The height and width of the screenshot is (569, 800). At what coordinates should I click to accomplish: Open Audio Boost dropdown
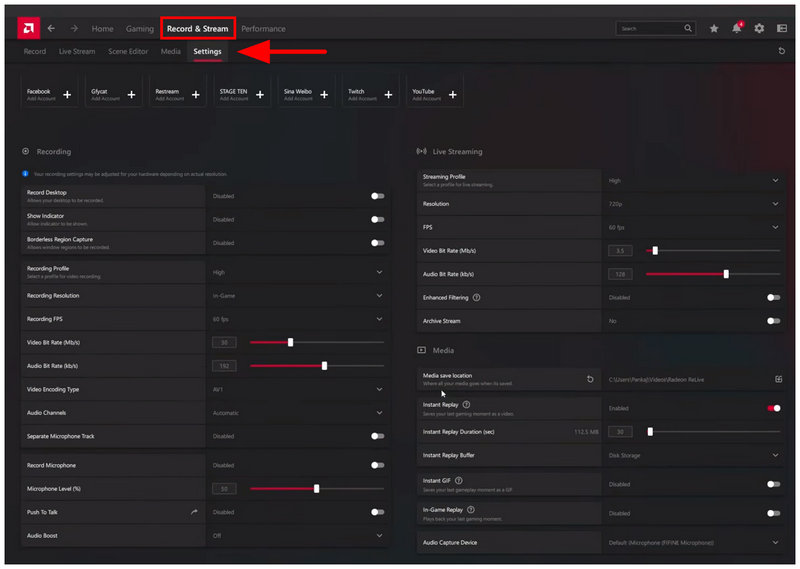pyautogui.click(x=297, y=536)
